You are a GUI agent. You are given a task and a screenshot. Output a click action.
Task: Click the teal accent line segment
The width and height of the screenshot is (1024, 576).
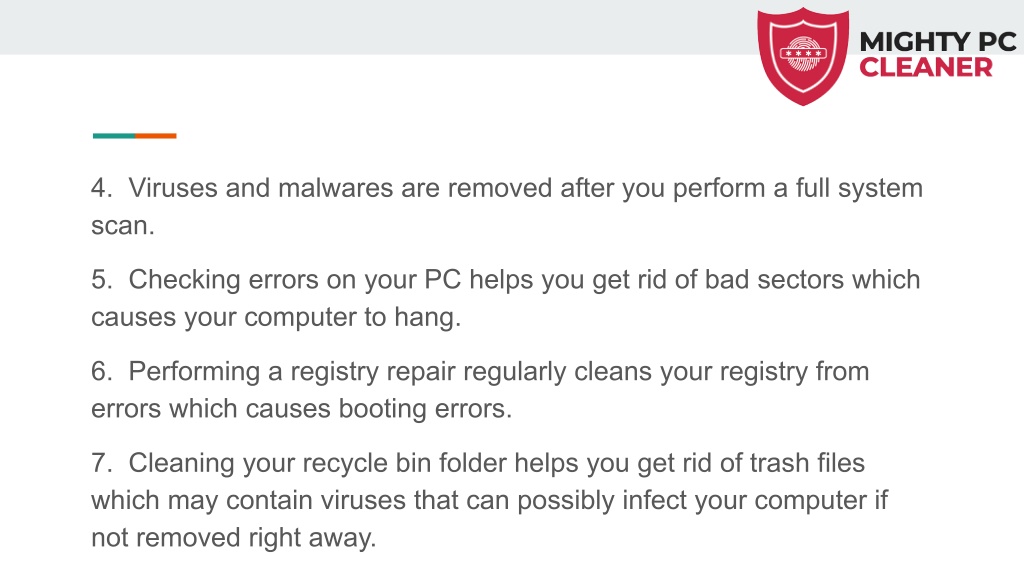pyautogui.click(x=114, y=136)
